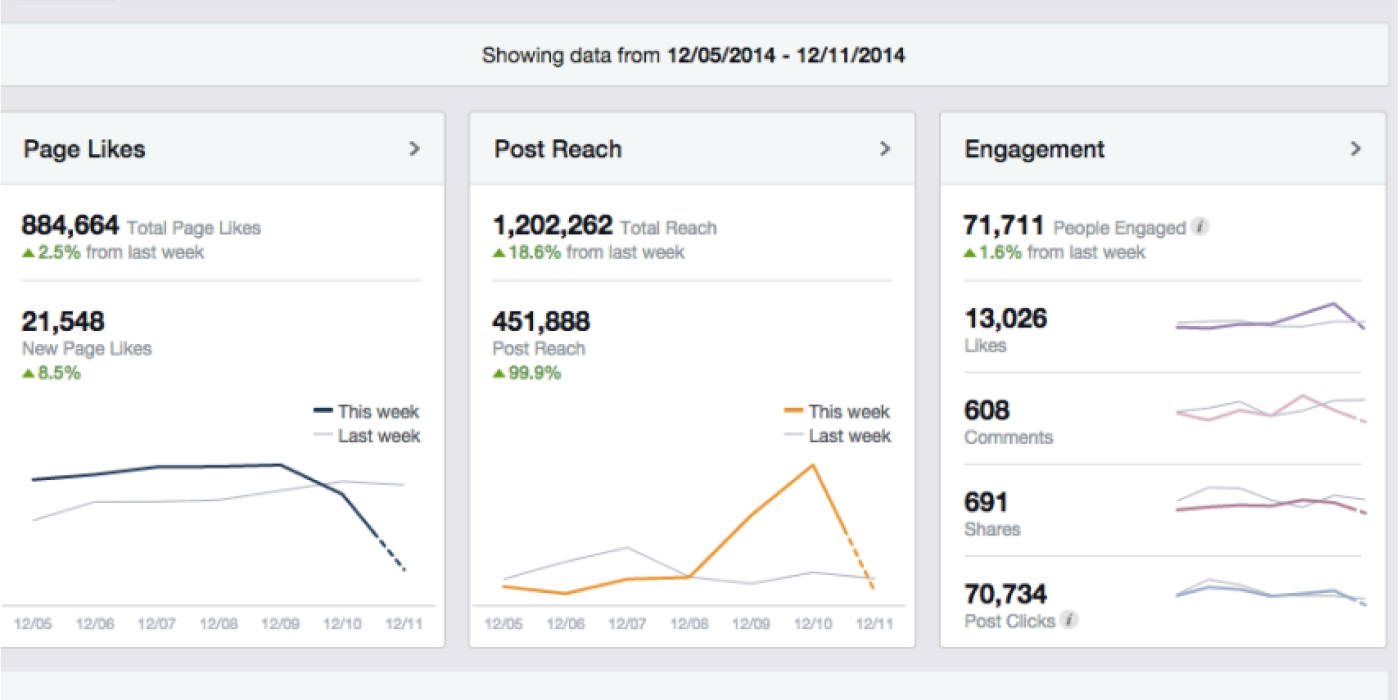Select This week legend in Post Reach chart

pyautogui.click(x=836, y=412)
